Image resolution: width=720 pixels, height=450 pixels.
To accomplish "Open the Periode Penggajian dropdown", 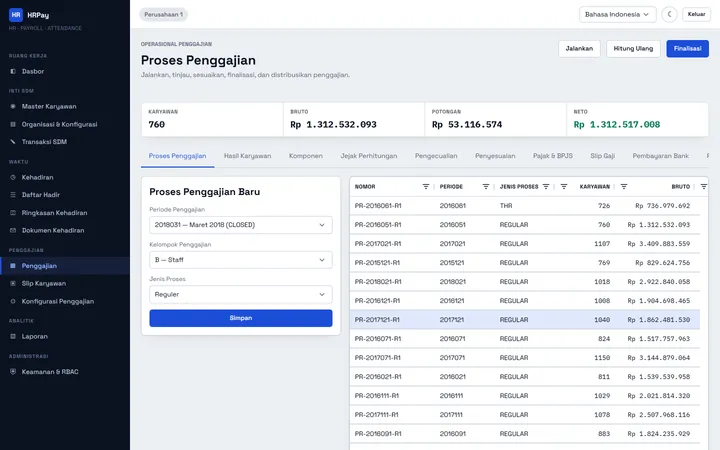I will (x=241, y=225).
